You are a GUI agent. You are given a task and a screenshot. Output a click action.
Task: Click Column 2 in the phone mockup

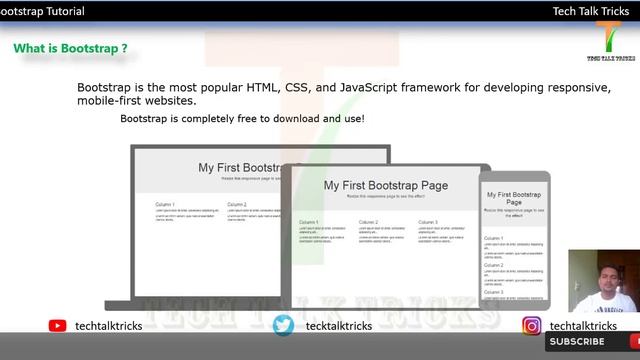pyautogui.click(x=493, y=265)
